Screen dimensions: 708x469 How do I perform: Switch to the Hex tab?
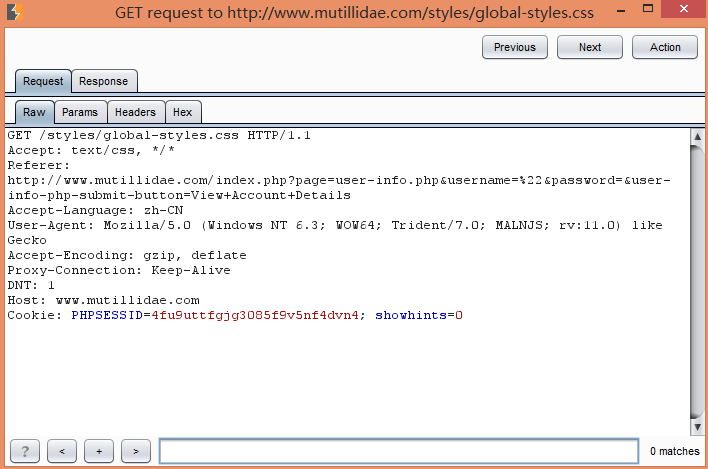183,112
